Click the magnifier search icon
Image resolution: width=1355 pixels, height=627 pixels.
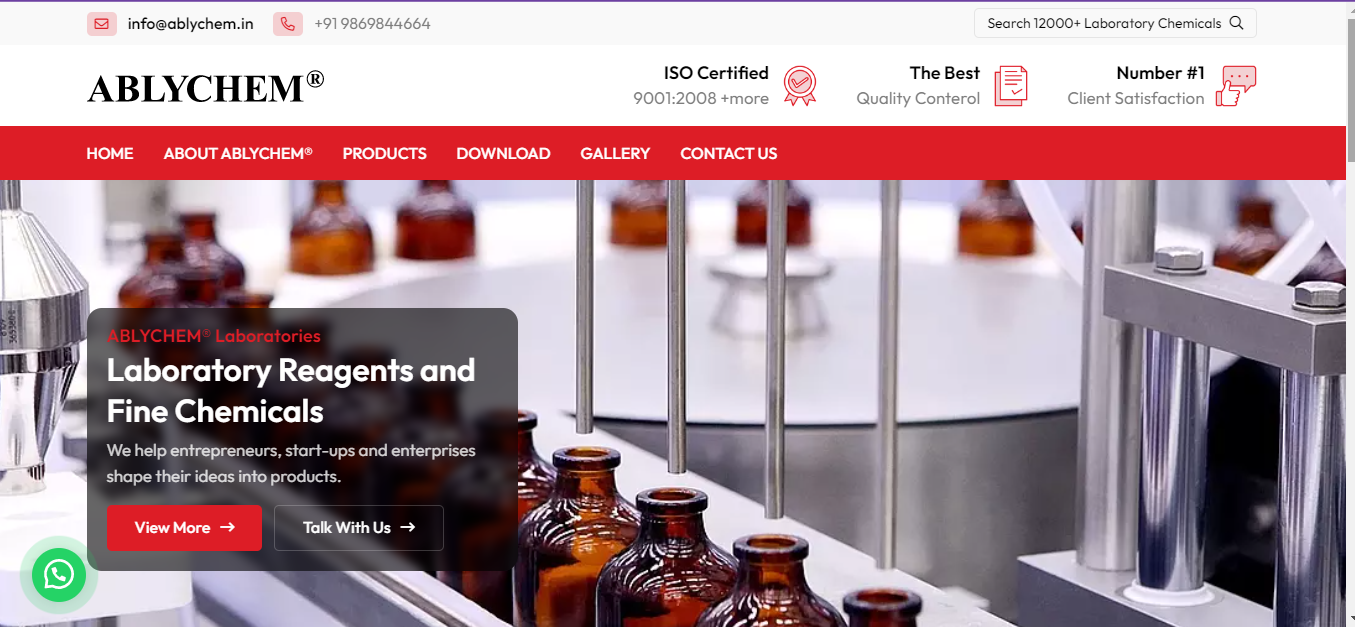click(x=1236, y=23)
